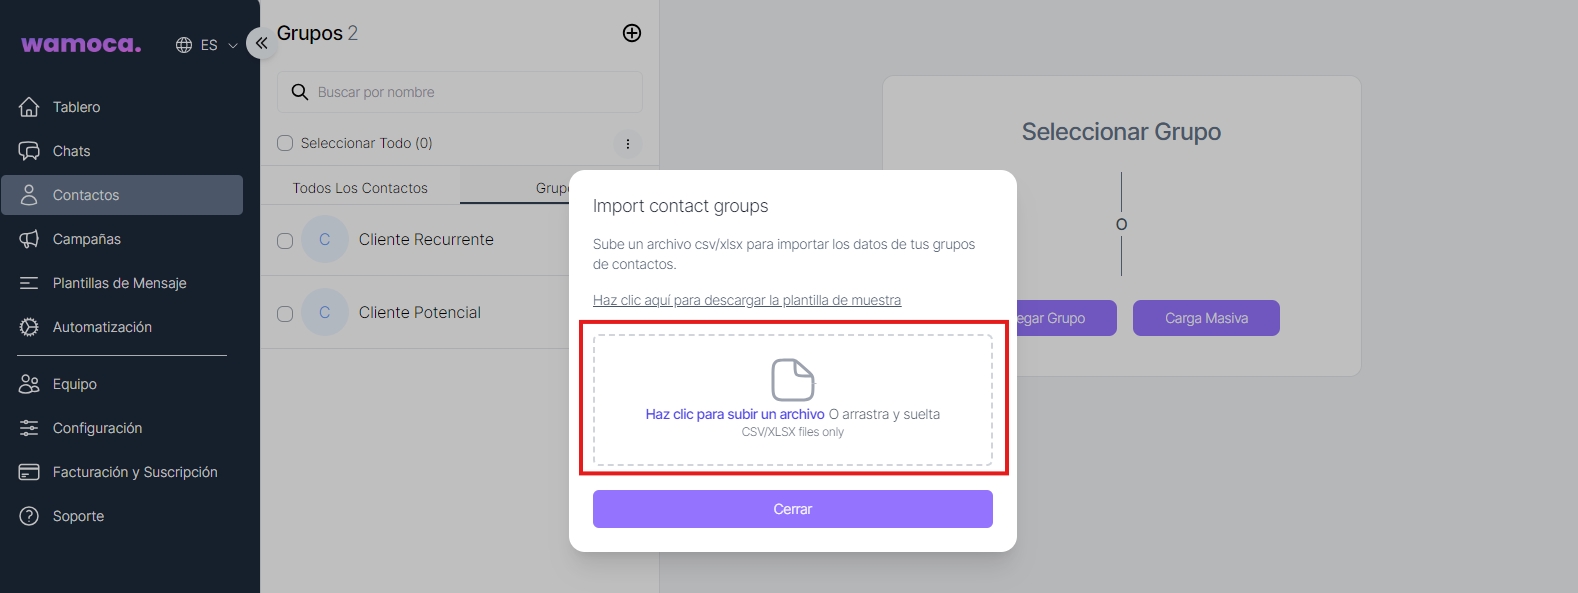This screenshot has height=593, width=1578.
Task: Open the three-dot options menu
Action: tap(627, 144)
